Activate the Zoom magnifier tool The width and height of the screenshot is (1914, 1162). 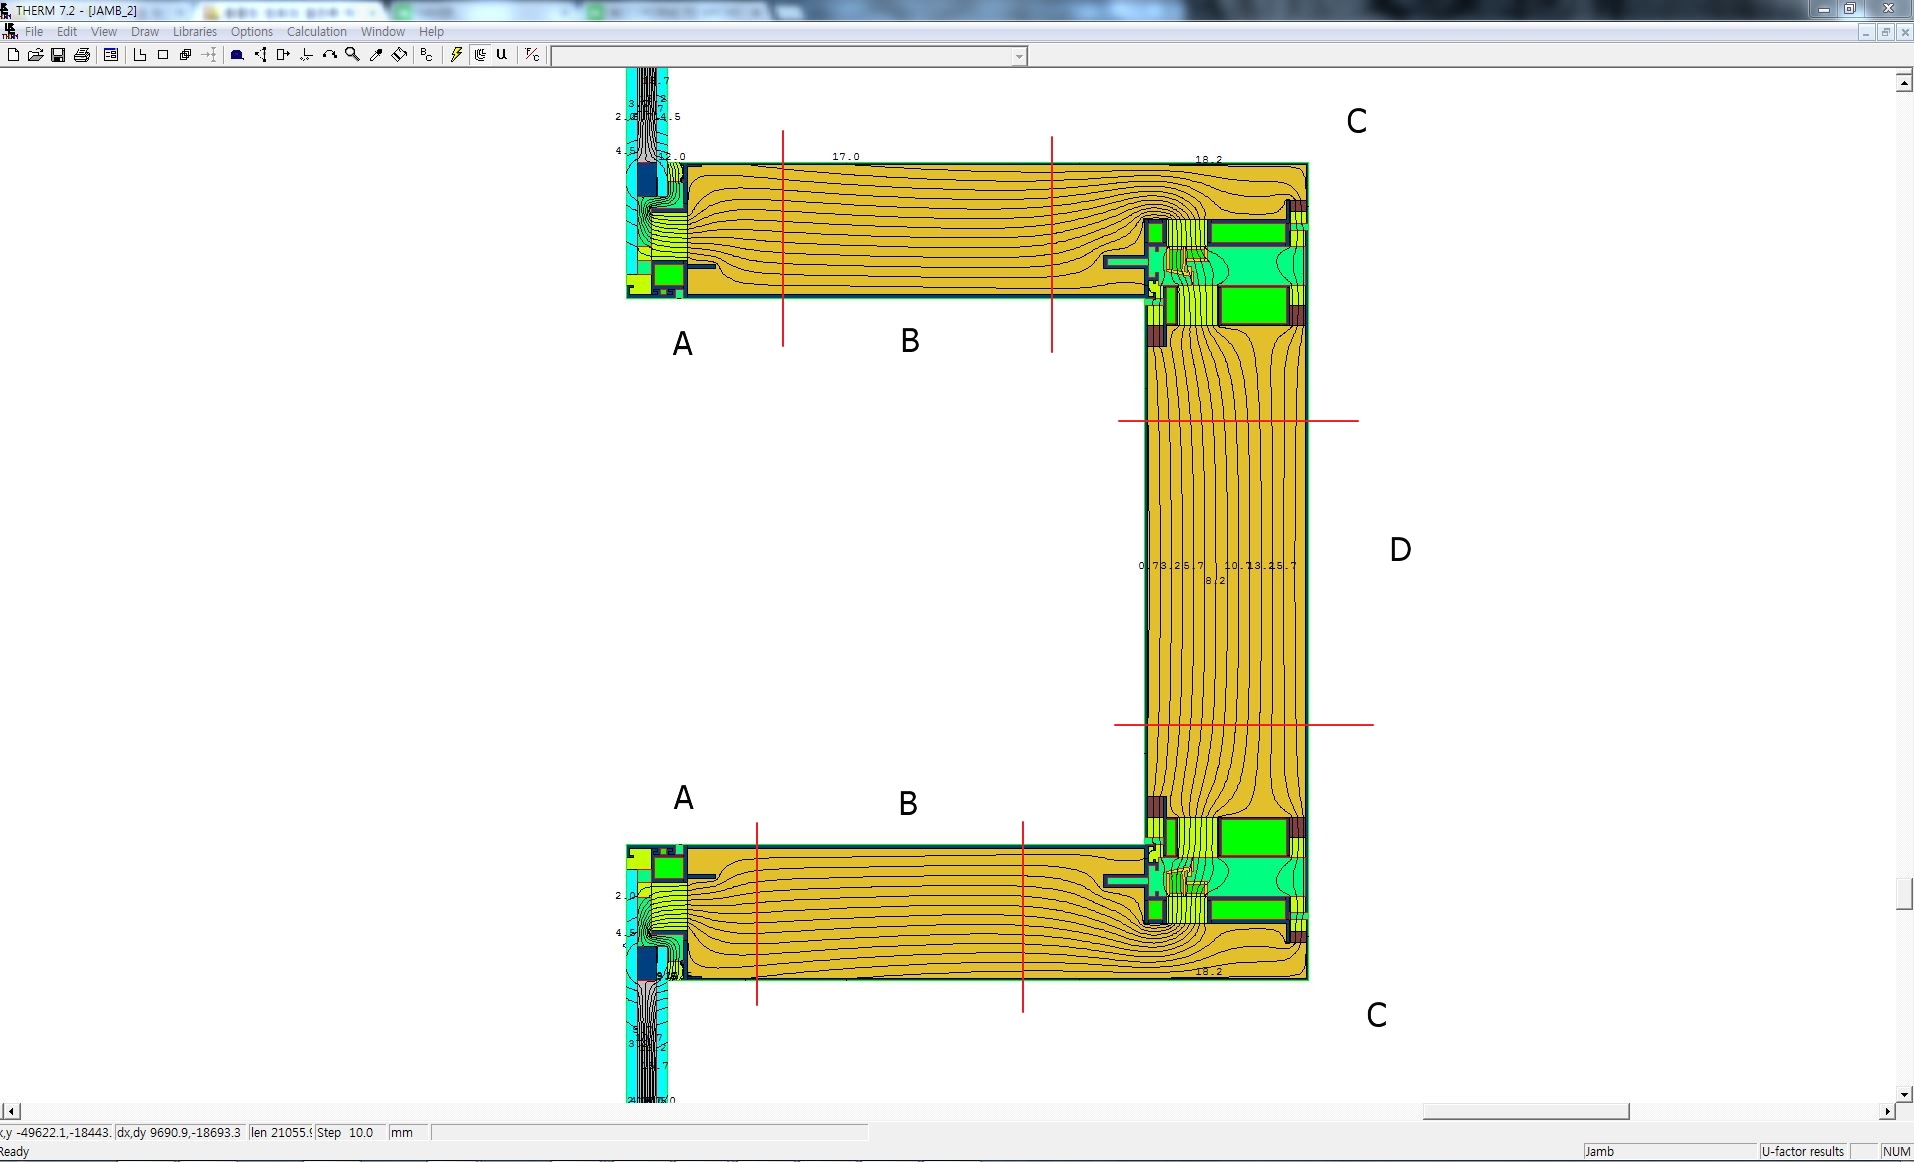tap(352, 55)
